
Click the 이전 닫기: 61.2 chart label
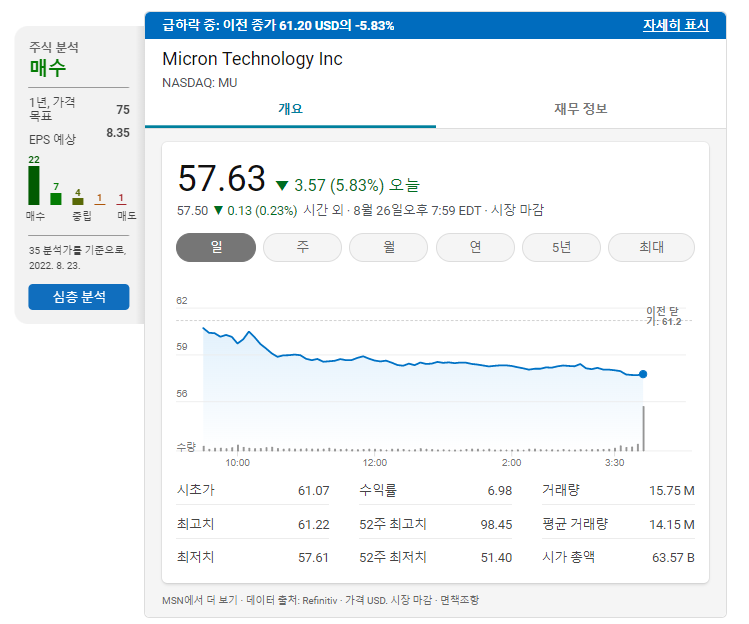(663, 316)
